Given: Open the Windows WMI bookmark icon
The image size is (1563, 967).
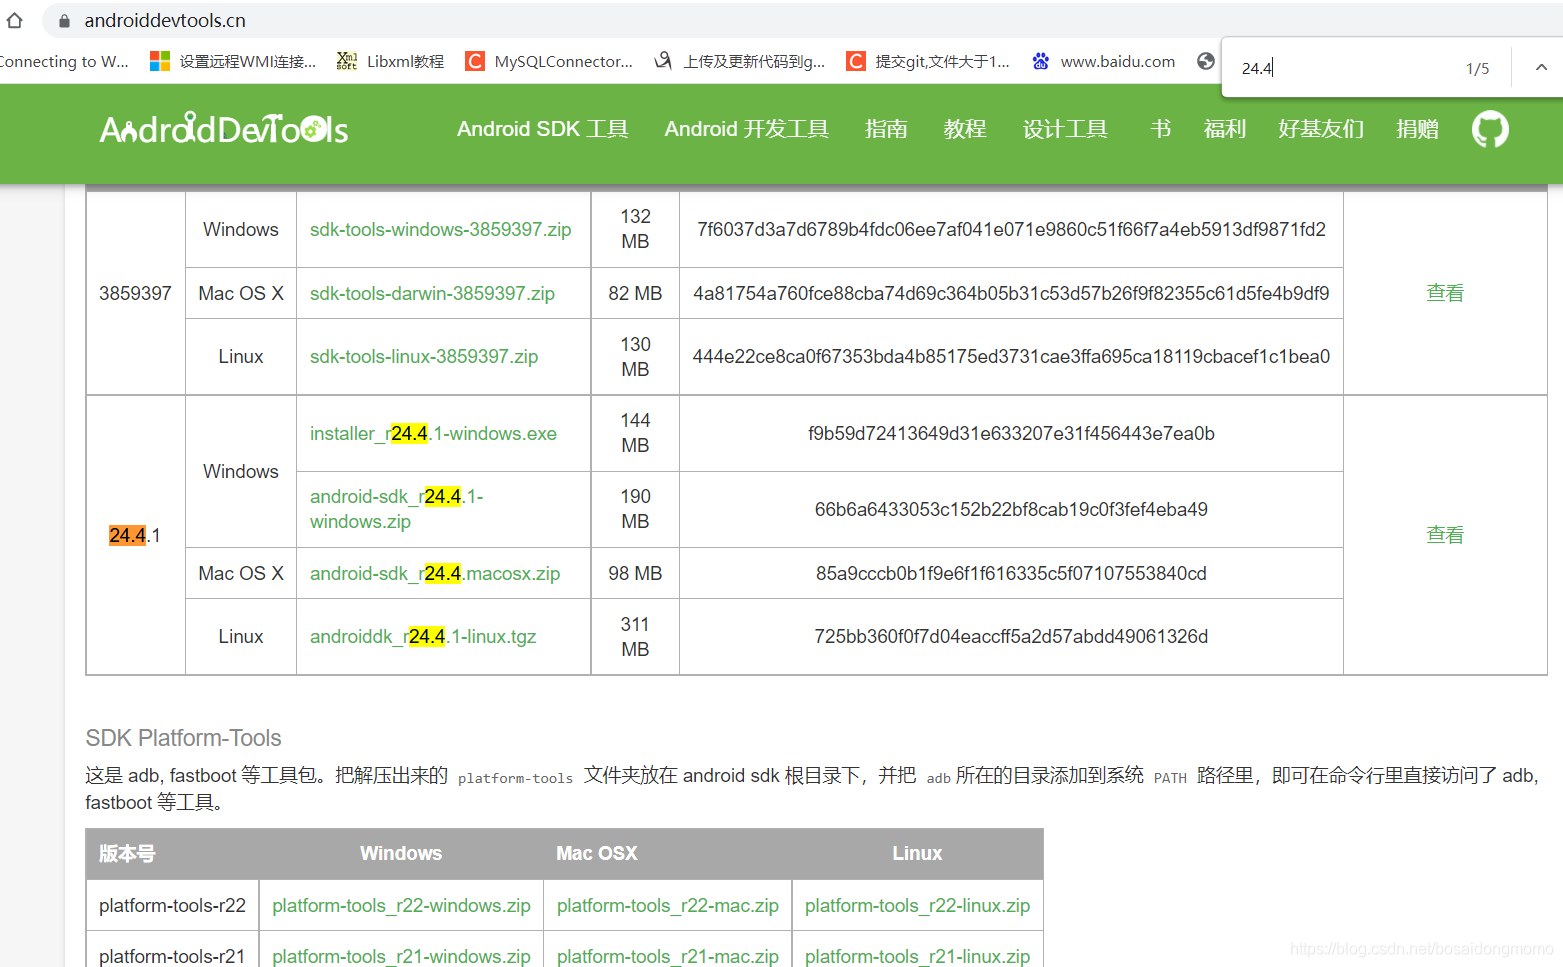Looking at the screenshot, I should tap(159, 62).
